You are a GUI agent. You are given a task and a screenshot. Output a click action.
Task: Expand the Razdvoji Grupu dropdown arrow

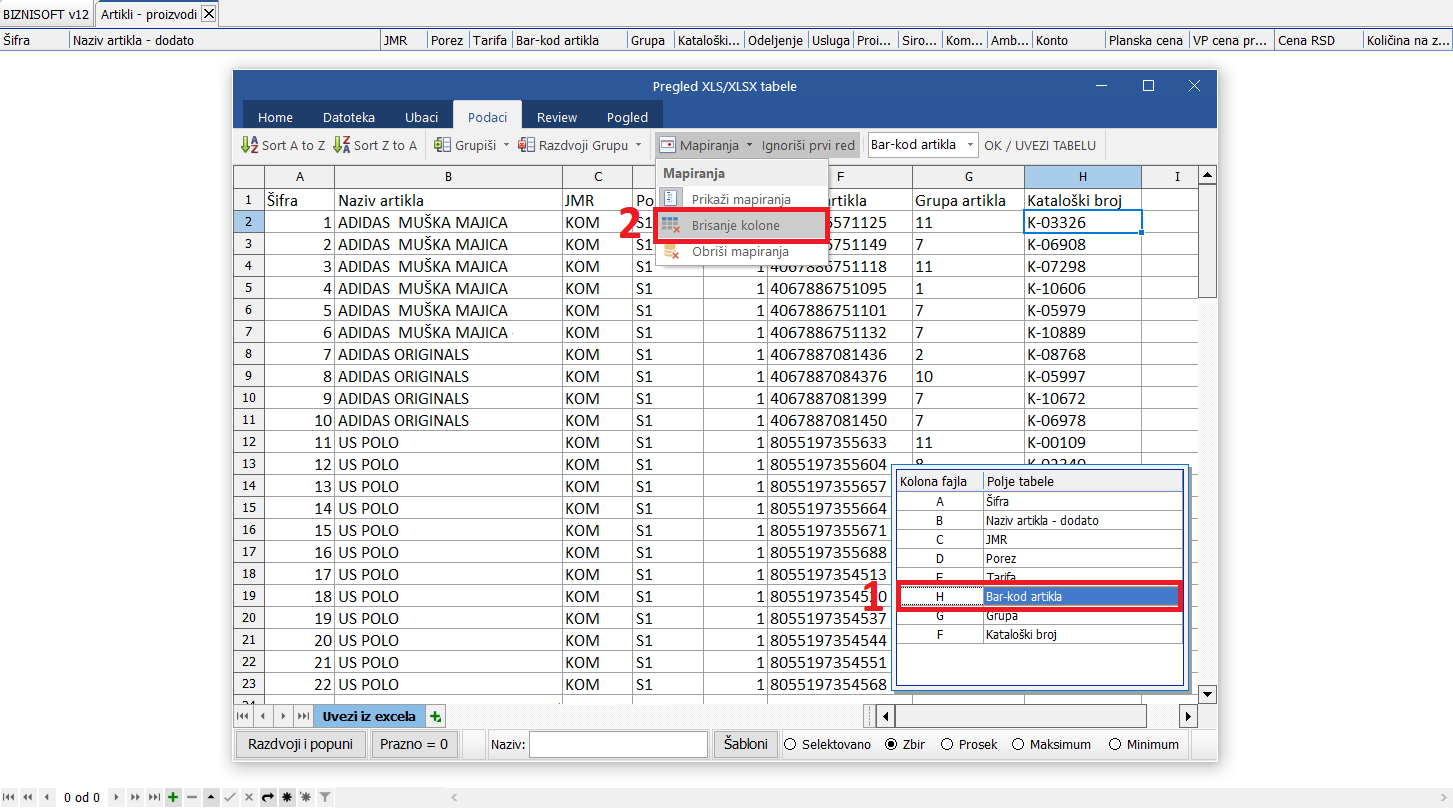click(638, 145)
